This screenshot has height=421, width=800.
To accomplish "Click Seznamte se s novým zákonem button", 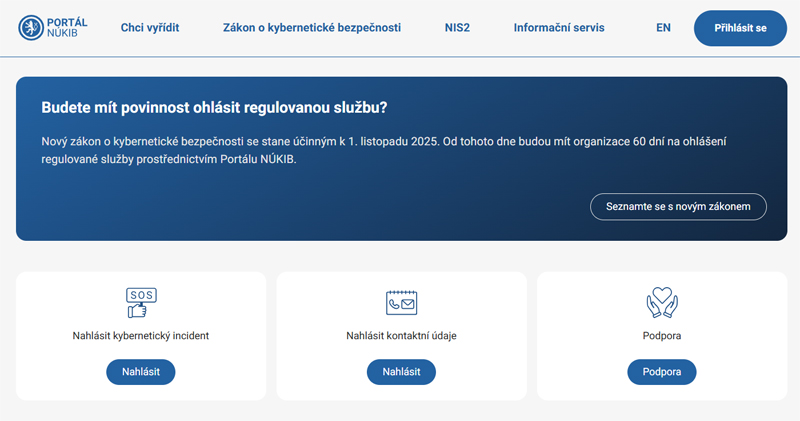I will click(x=678, y=207).
